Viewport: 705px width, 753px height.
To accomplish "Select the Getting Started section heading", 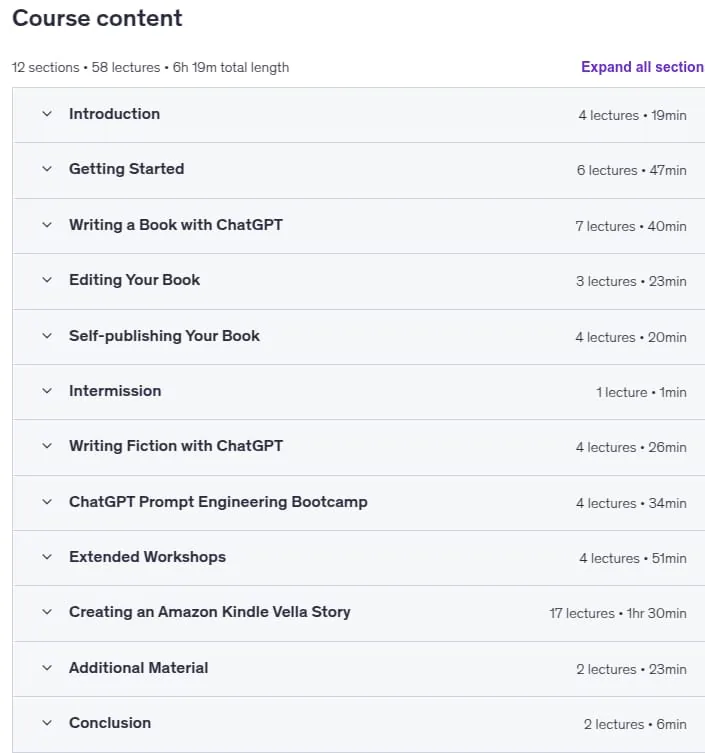I will tap(126, 169).
